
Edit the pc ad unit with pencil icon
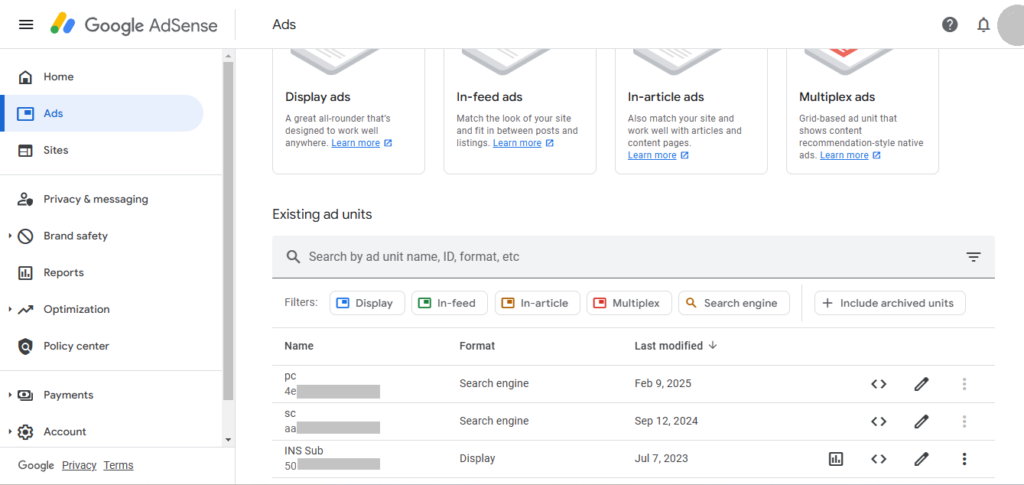point(921,384)
